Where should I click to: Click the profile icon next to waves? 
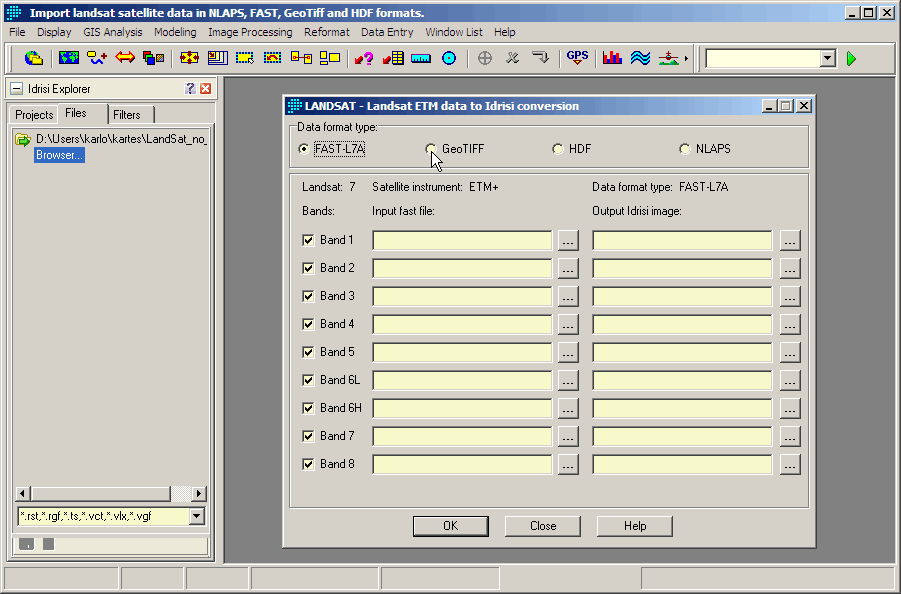tap(668, 58)
